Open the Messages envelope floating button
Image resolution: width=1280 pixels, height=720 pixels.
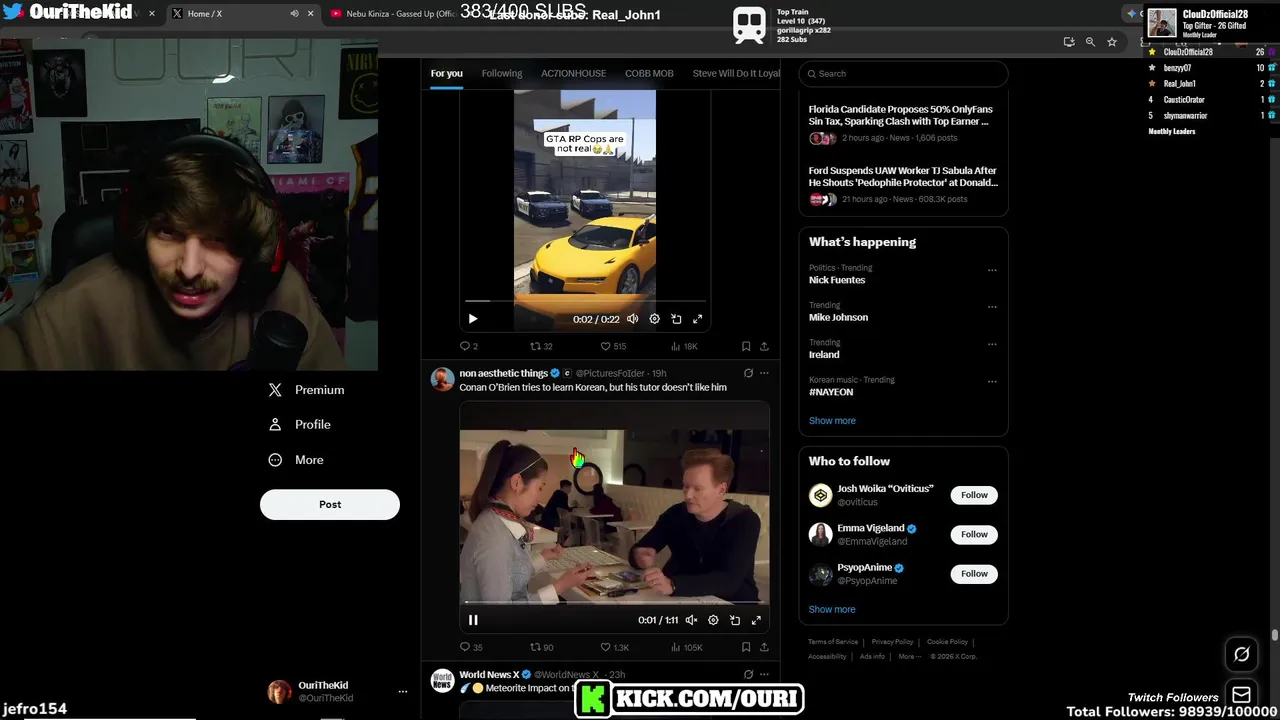1241,695
